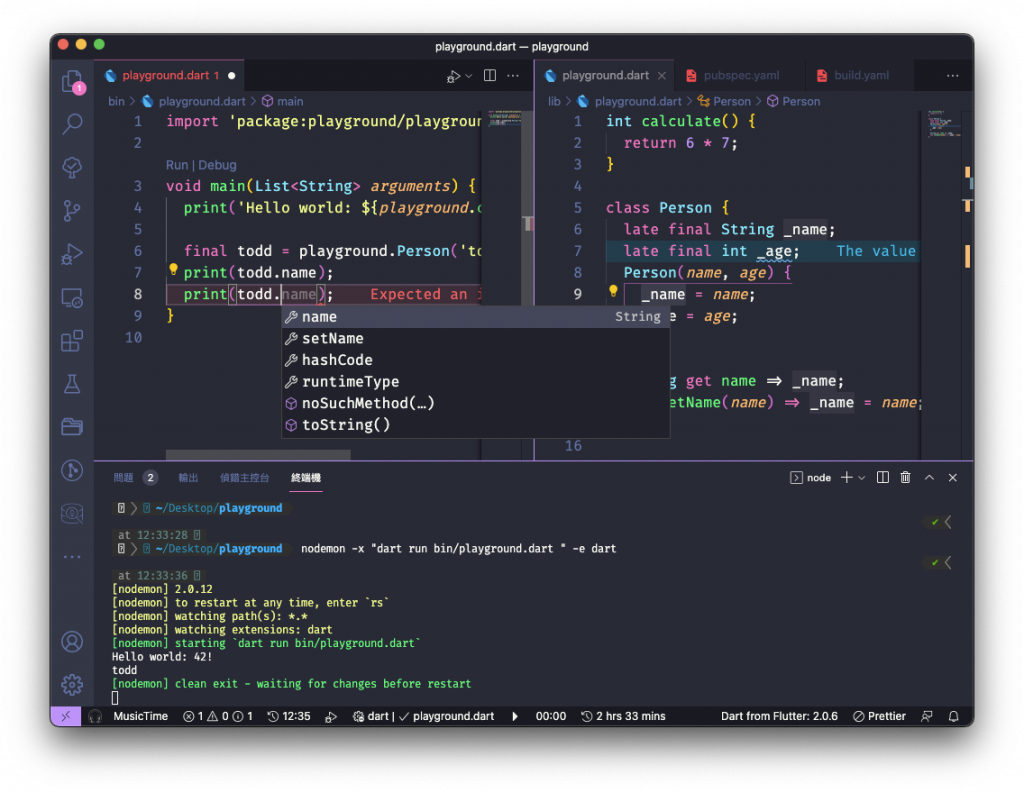This screenshot has width=1024, height=793.
Task: Click the first 'Person' class breadcrumb
Action: coord(724,101)
